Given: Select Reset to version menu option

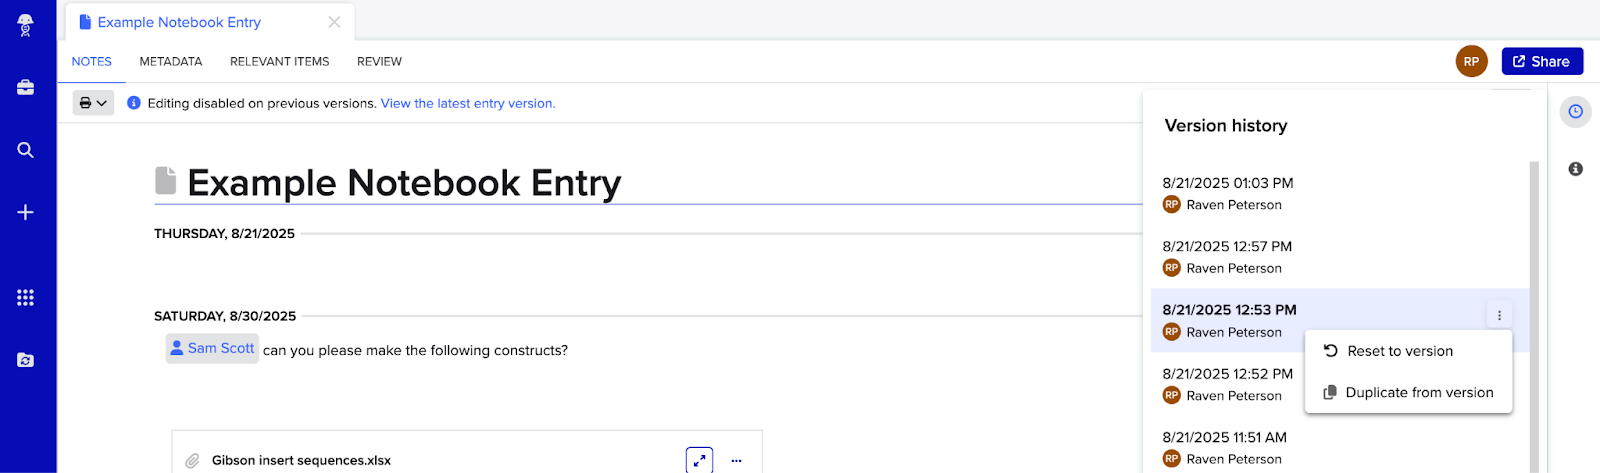Looking at the screenshot, I should point(1399,351).
